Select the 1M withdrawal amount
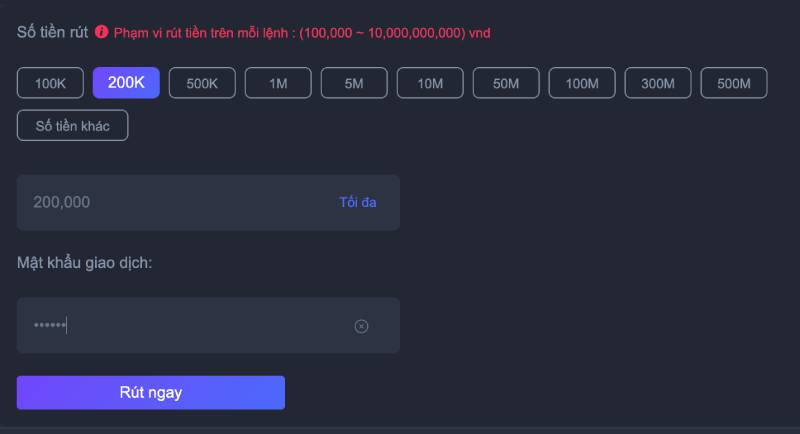This screenshot has width=800, height=434. [x=278, y=83]
